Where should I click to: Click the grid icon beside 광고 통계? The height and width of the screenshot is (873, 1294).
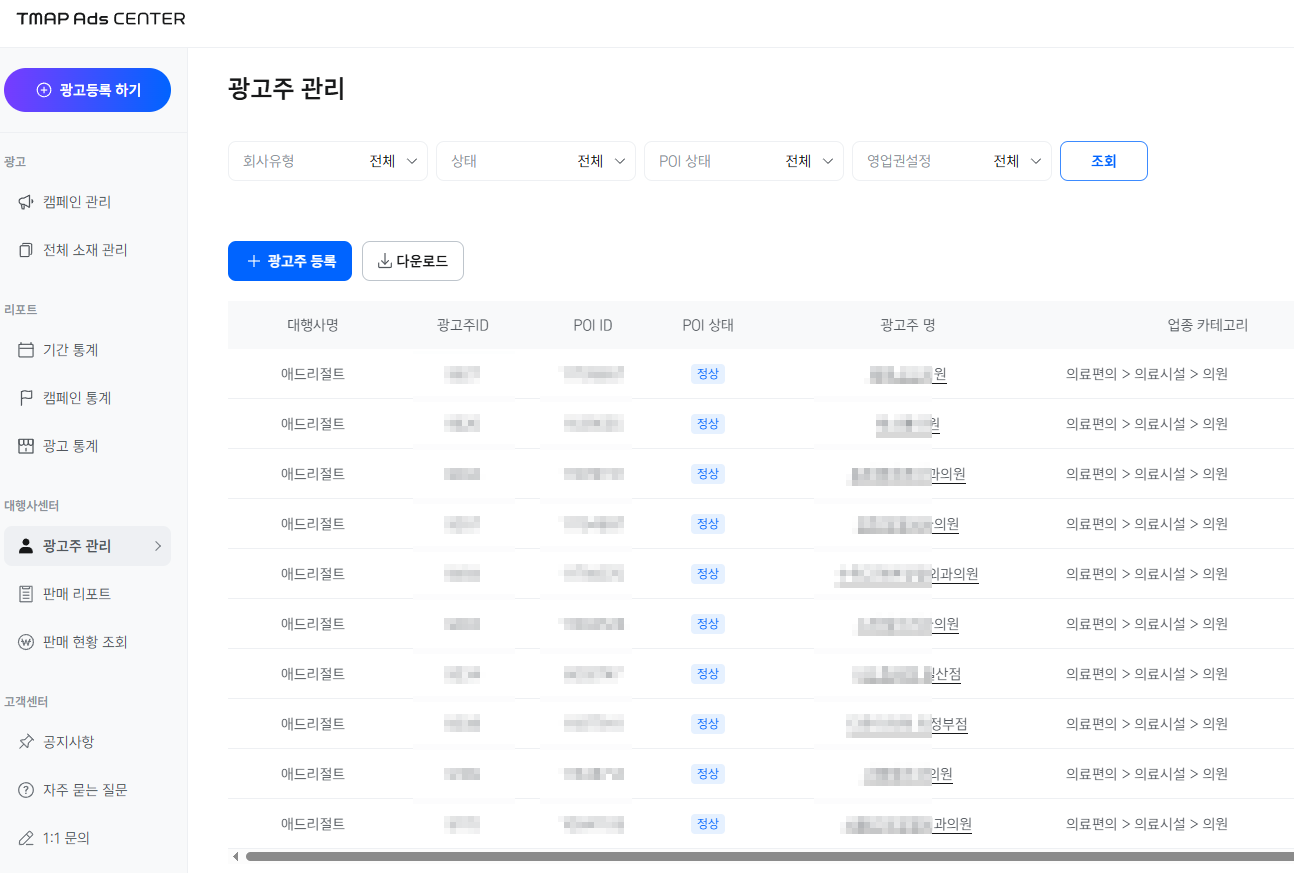tap(26, 446)
